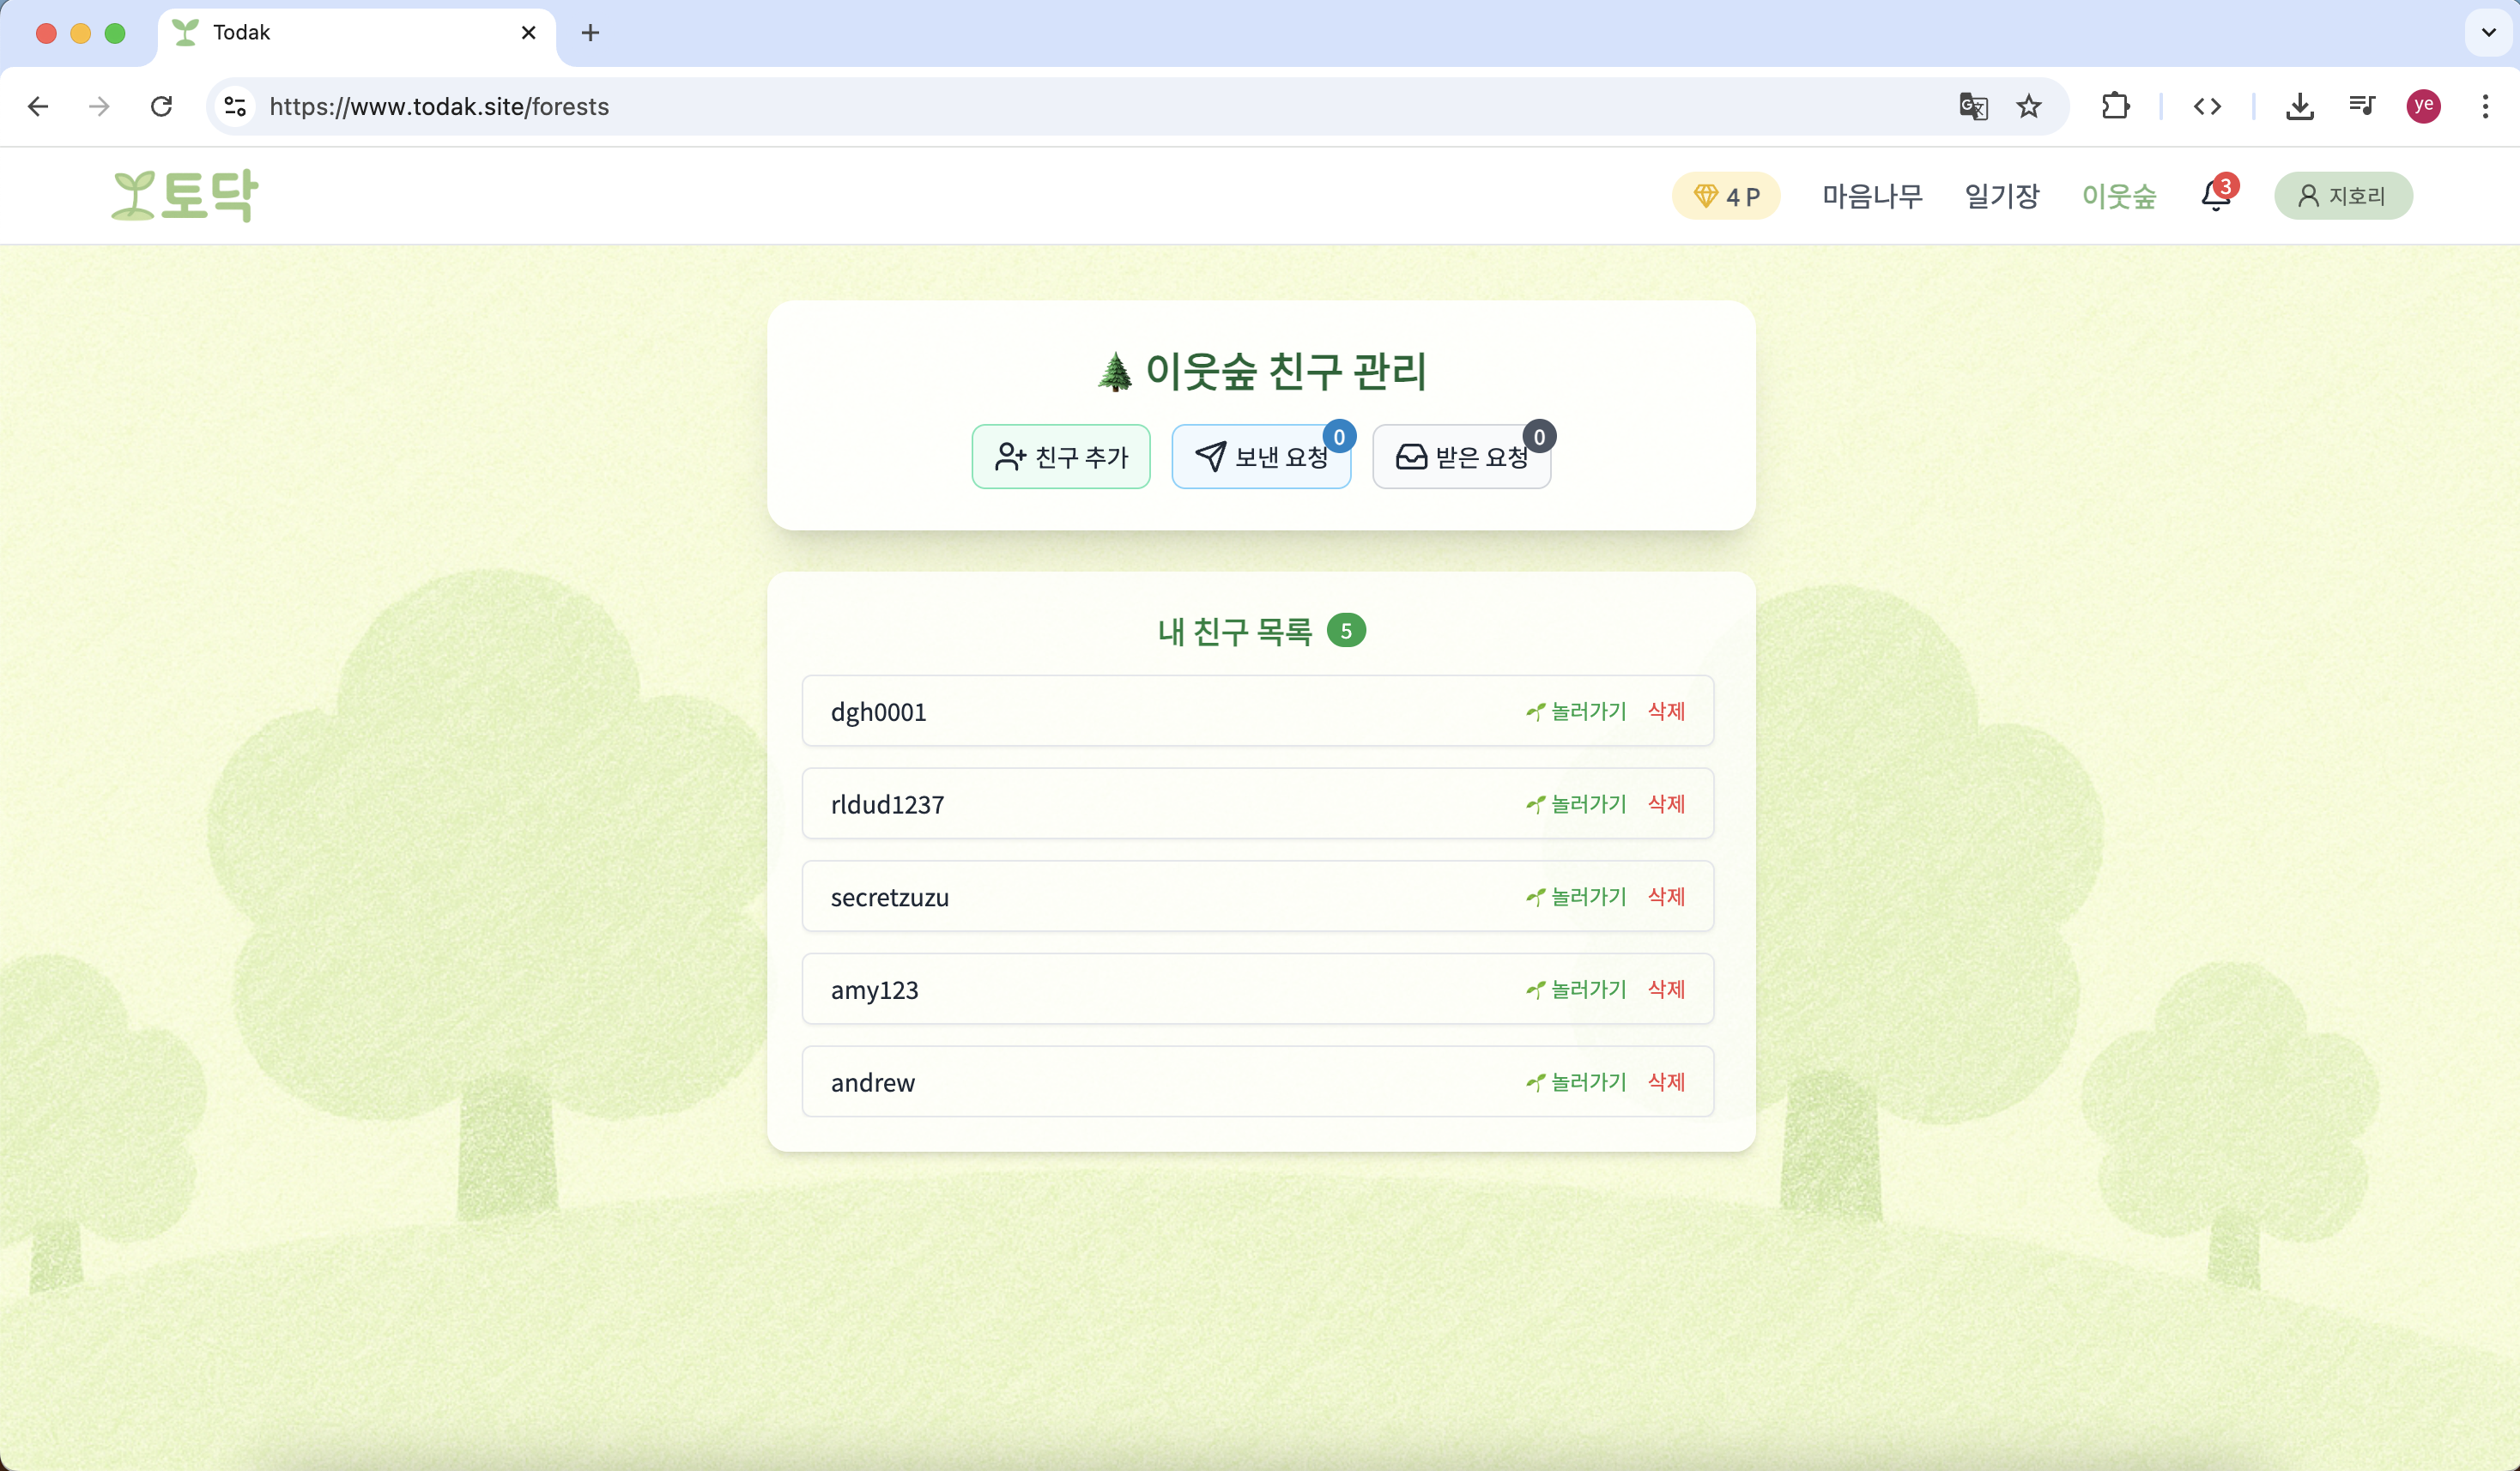The width and height of the screenshot is (2520, 1471).
Task: Go to the 마음나무 menu
Action: 1872,196
